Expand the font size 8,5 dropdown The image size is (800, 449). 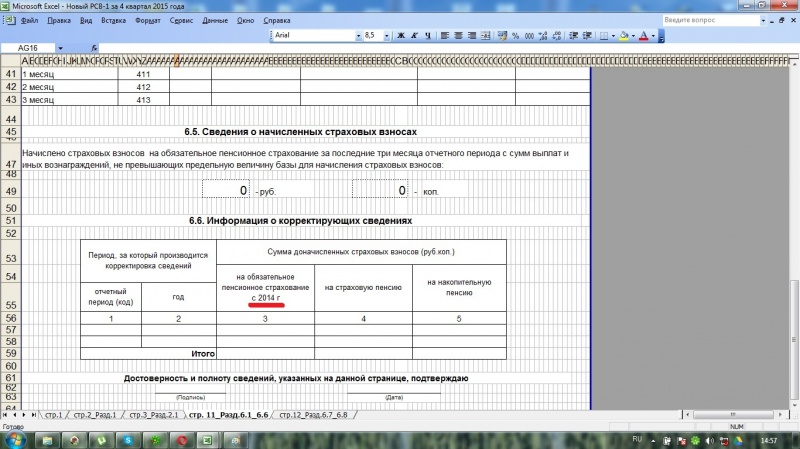388,36
